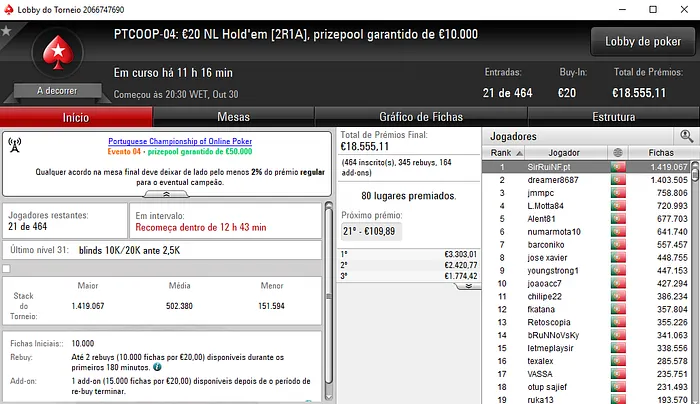Click the smallest stack value 151.594
This screenshot has width=700, height=404.
[x=271, y=306]
